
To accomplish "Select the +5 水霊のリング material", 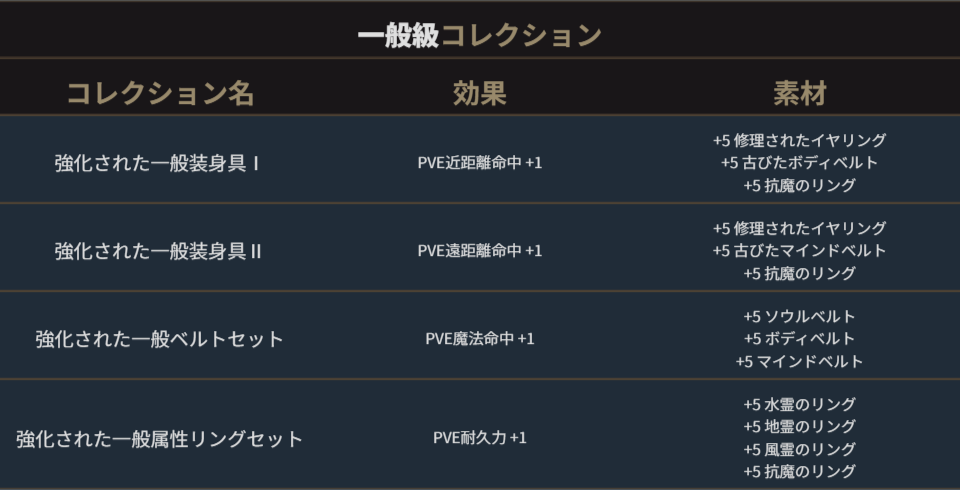I will click(x=799, y=405).
